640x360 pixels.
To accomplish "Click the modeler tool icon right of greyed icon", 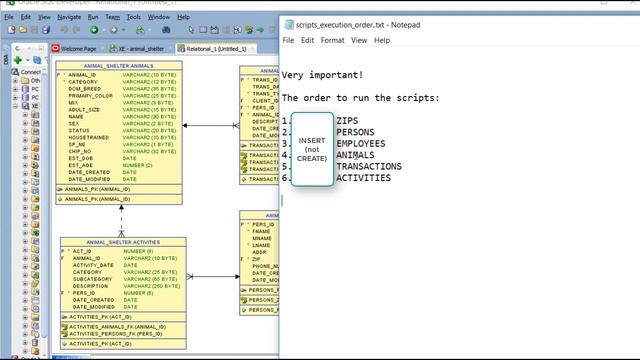I will point(237,30).
